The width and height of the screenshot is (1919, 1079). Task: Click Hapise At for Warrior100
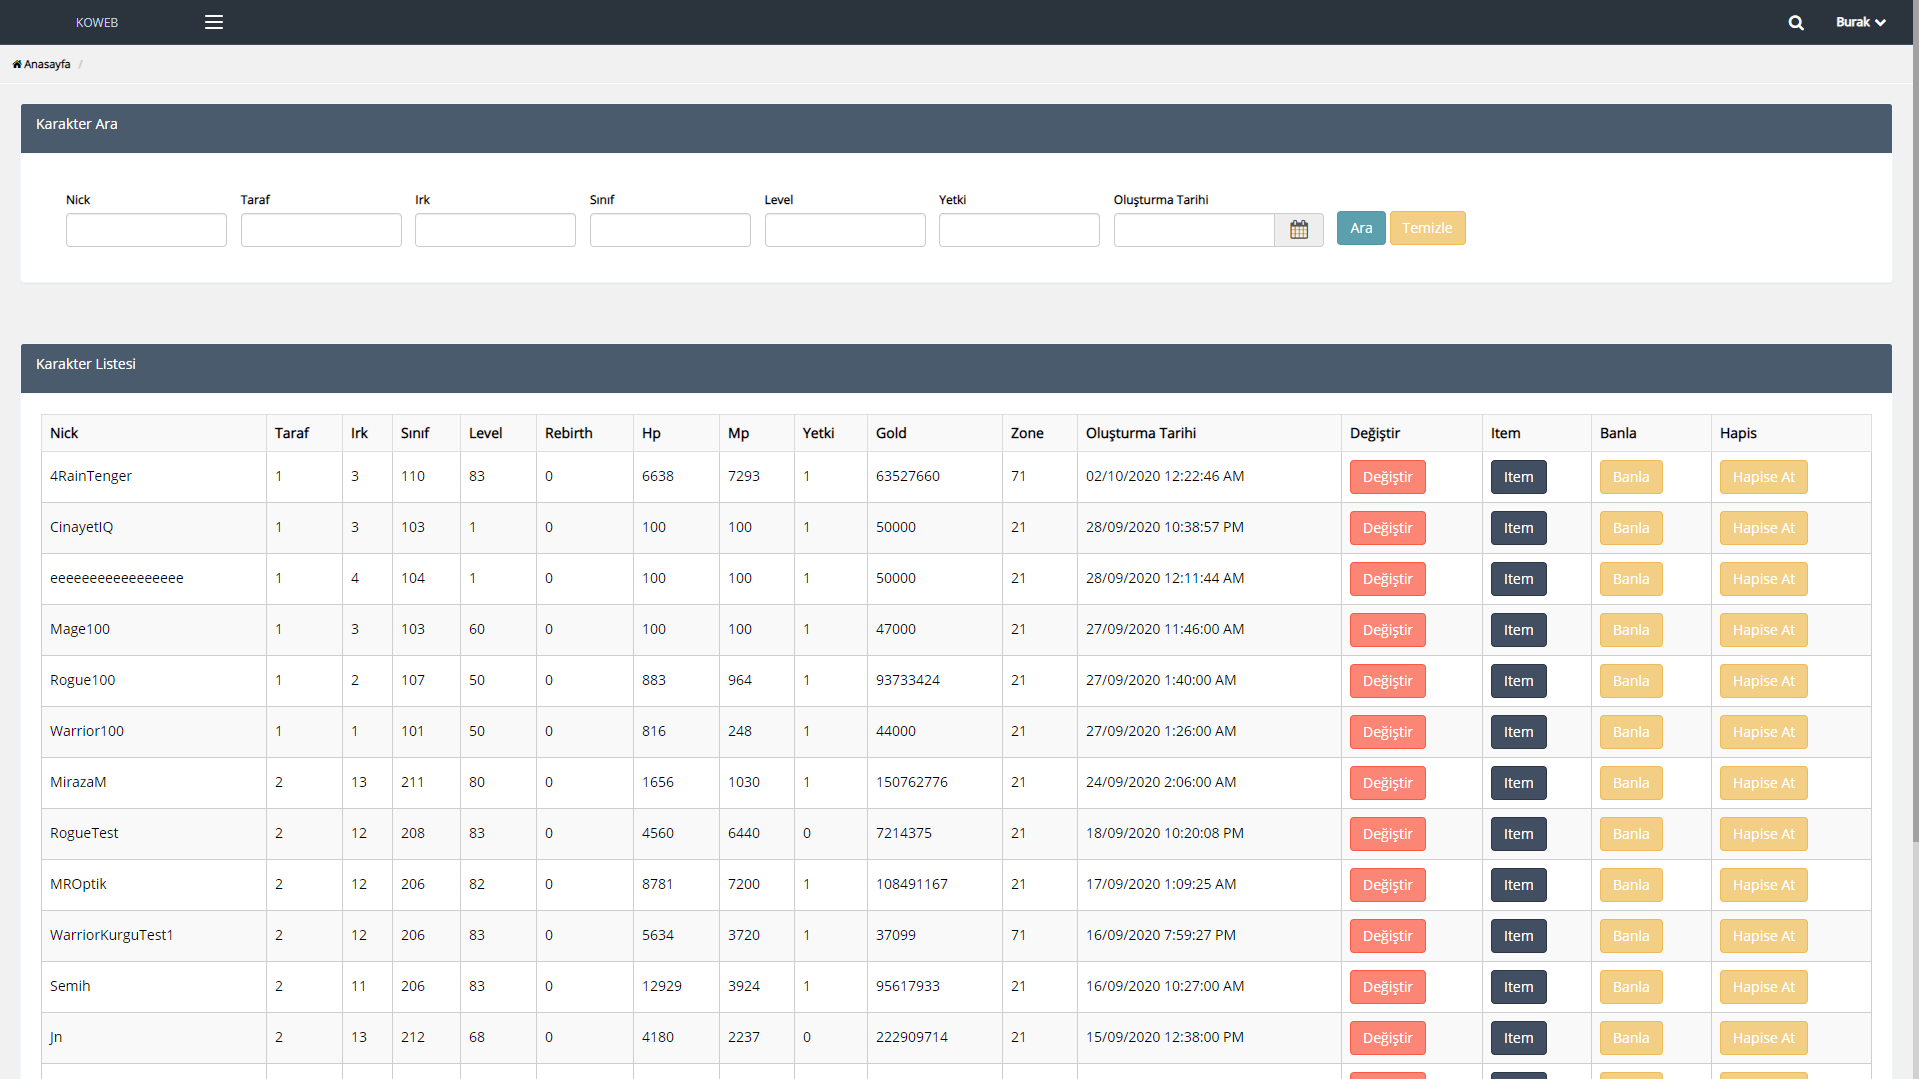1763,732
